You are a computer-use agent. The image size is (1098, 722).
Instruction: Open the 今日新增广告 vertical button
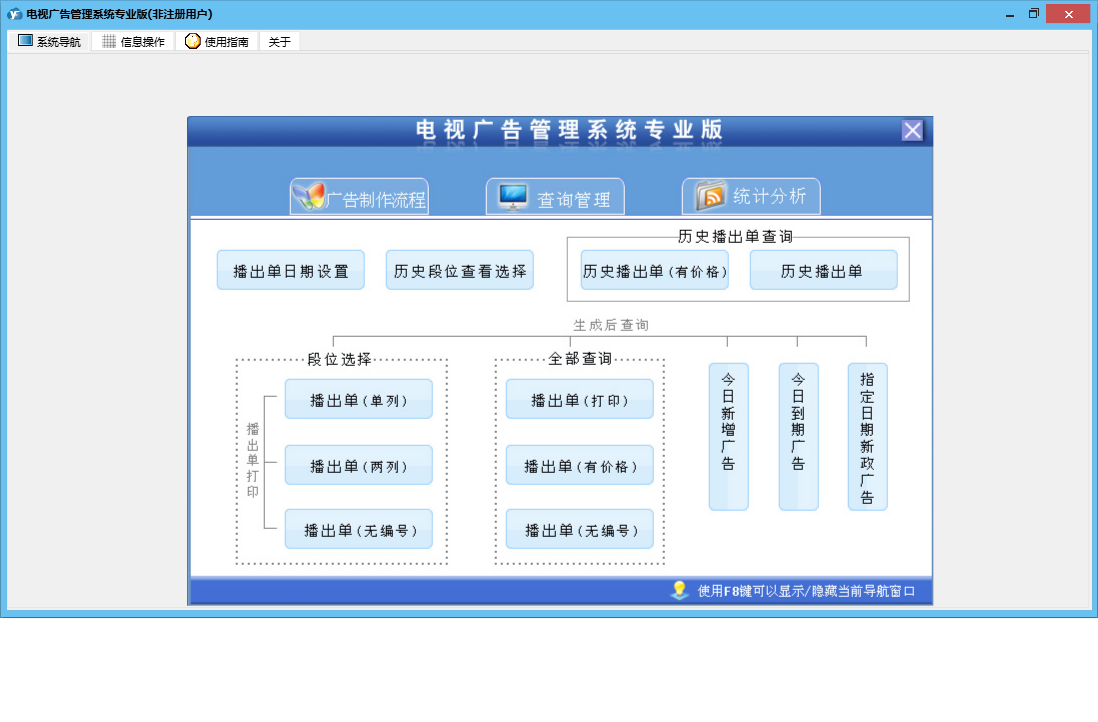pos(729,437)
